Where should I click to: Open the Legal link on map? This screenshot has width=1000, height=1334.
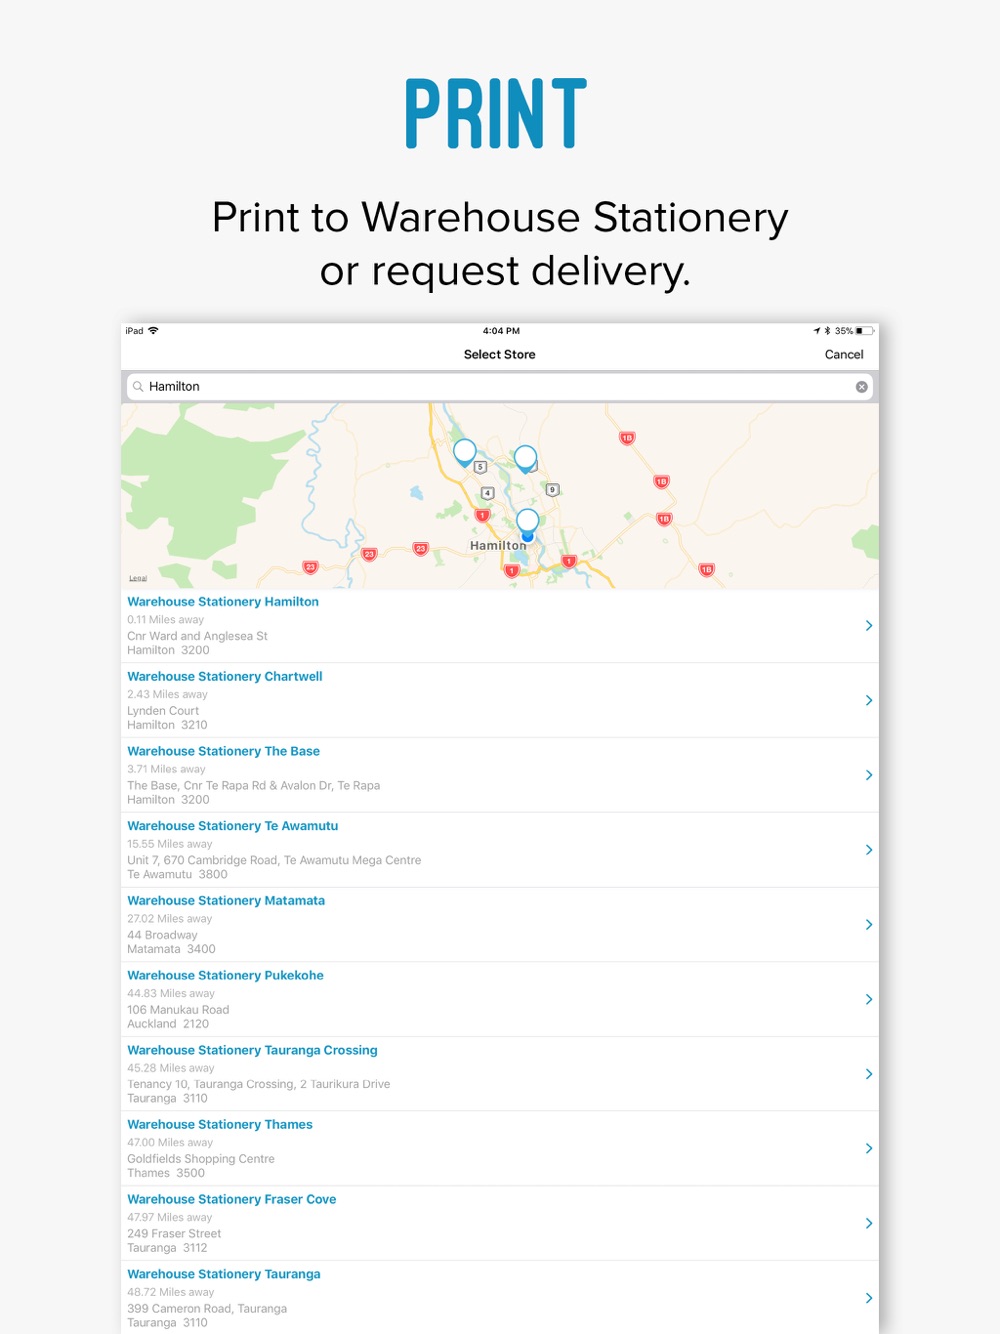pyautogui.click(x=138, y=578)
